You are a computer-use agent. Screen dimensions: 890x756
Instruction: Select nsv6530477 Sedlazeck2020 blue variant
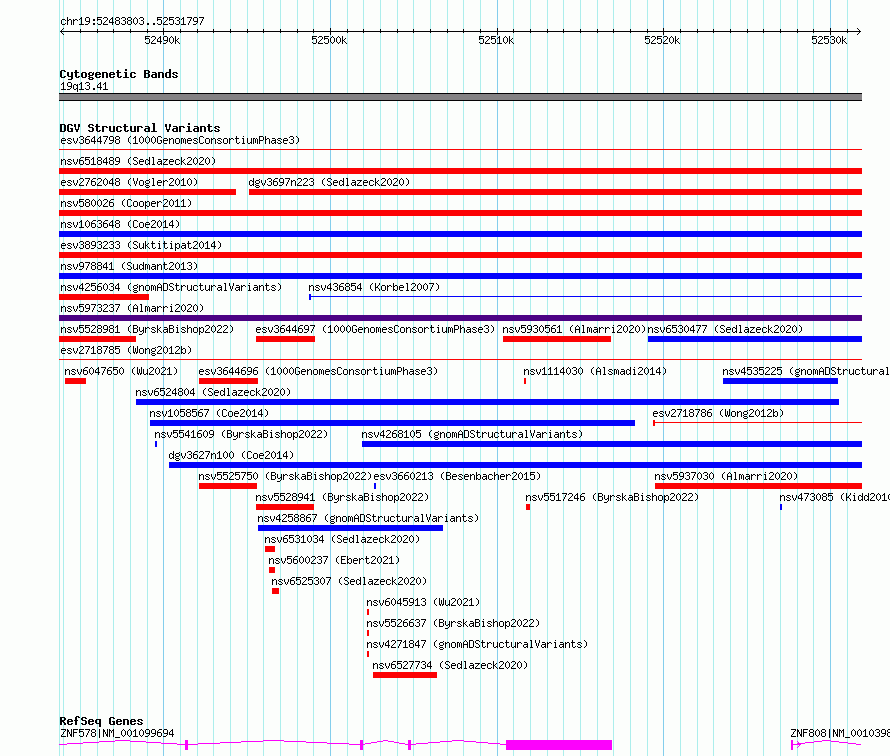click(755, 339)
